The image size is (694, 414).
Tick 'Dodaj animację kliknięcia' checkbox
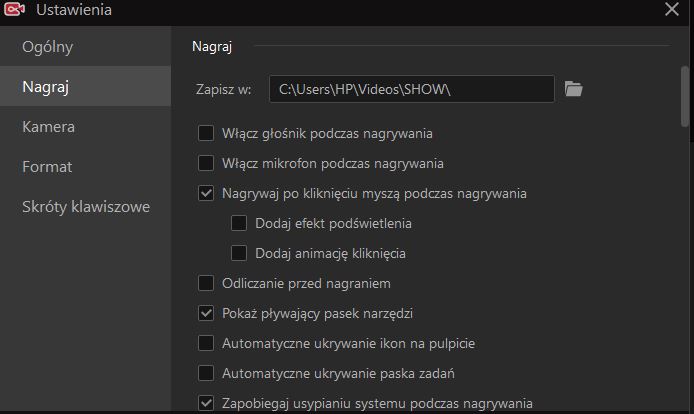click(239, 253)
